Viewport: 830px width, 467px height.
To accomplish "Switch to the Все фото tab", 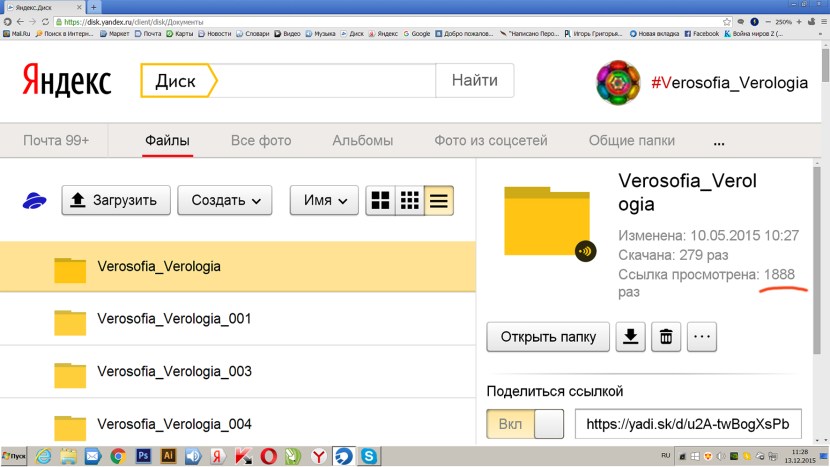I will pyautogui.click(x=261, y=141).
